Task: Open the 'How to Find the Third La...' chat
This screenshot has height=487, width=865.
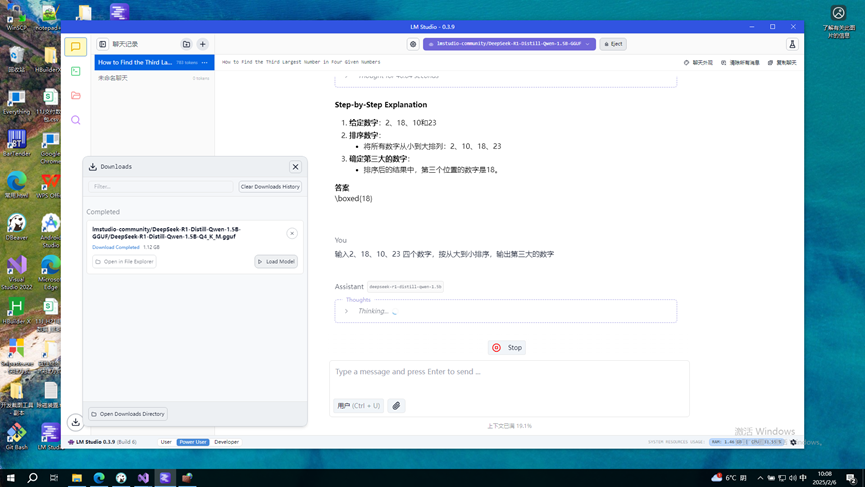Action: coord(154,62)
